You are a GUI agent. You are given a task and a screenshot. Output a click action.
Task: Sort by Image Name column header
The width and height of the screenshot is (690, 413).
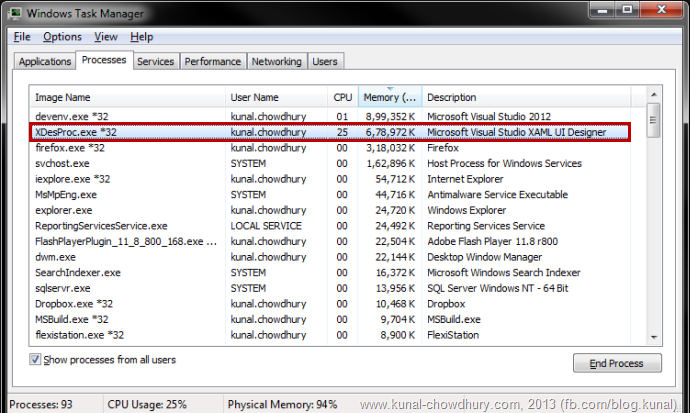128,97
